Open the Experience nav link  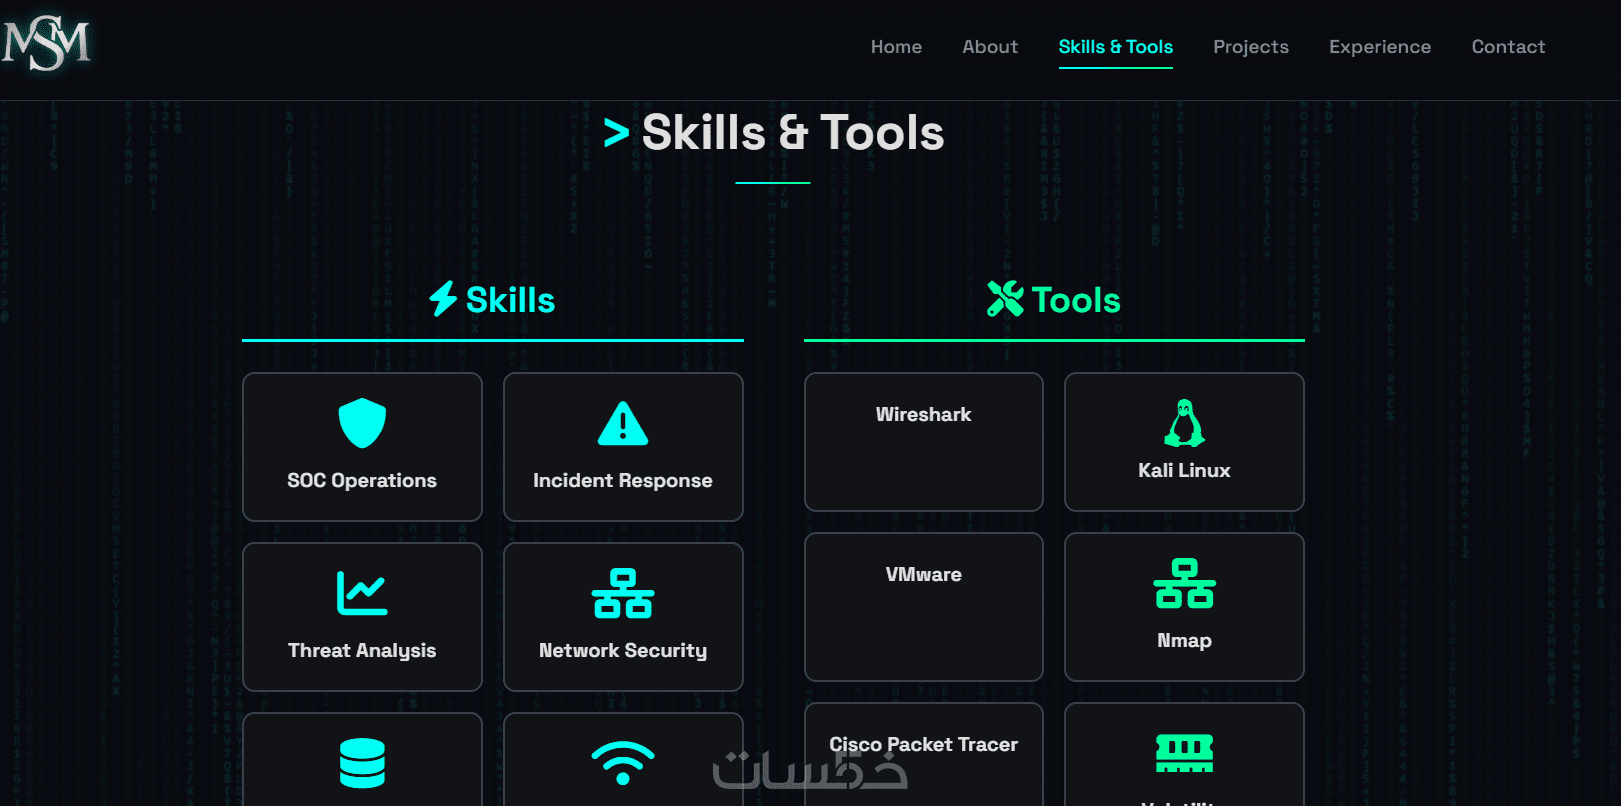pos(1380,47)
